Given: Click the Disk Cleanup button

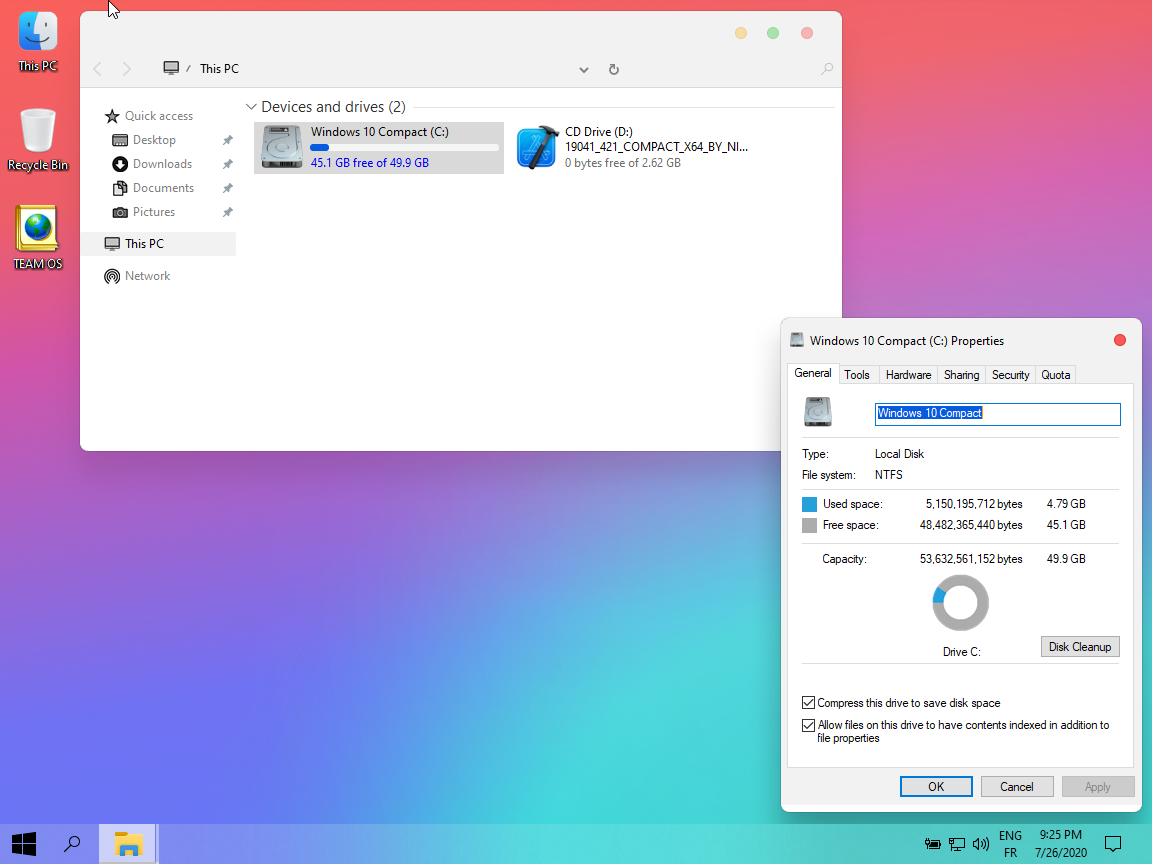Looking at the screenshot, I should [1079, 647].
